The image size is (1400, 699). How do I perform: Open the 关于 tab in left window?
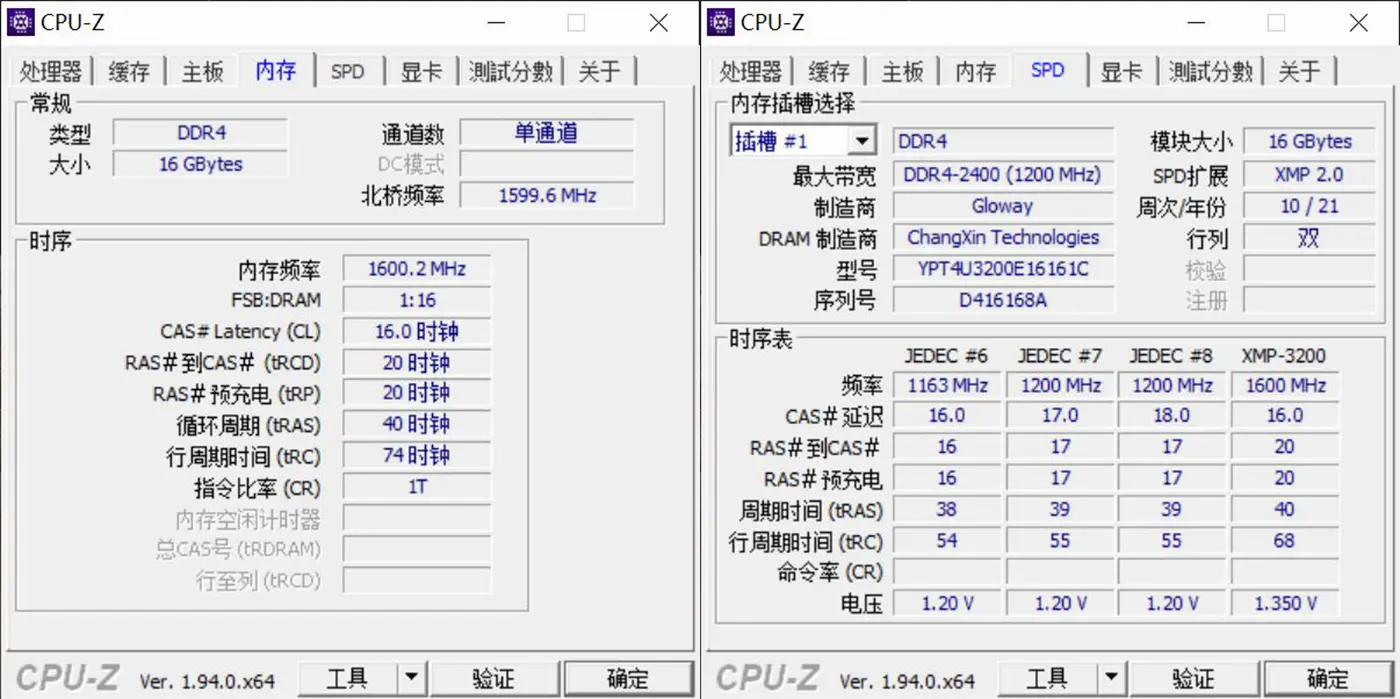point(599,72)
